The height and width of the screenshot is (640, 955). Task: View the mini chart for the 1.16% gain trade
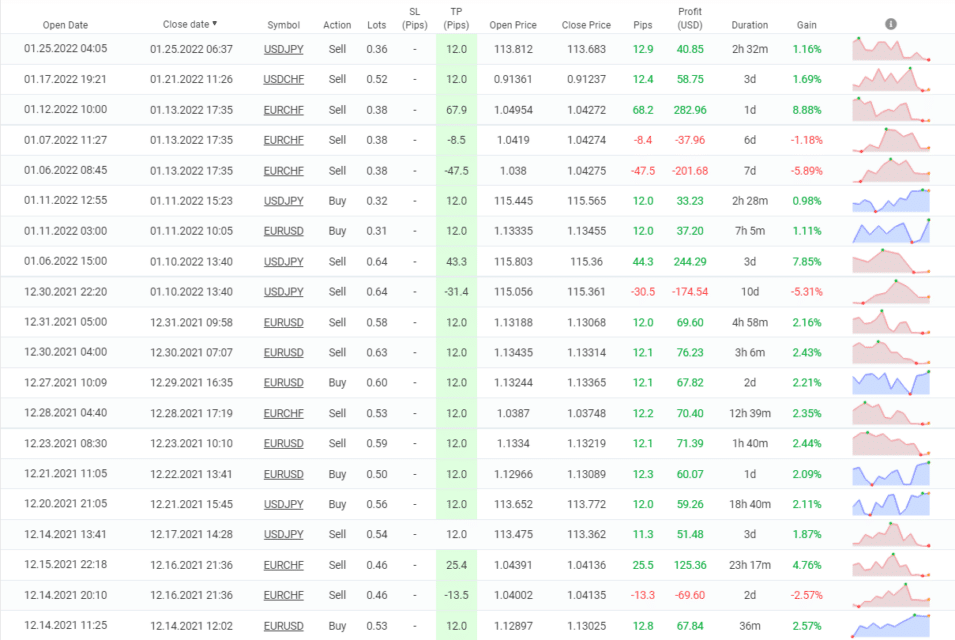click(890, 49)
